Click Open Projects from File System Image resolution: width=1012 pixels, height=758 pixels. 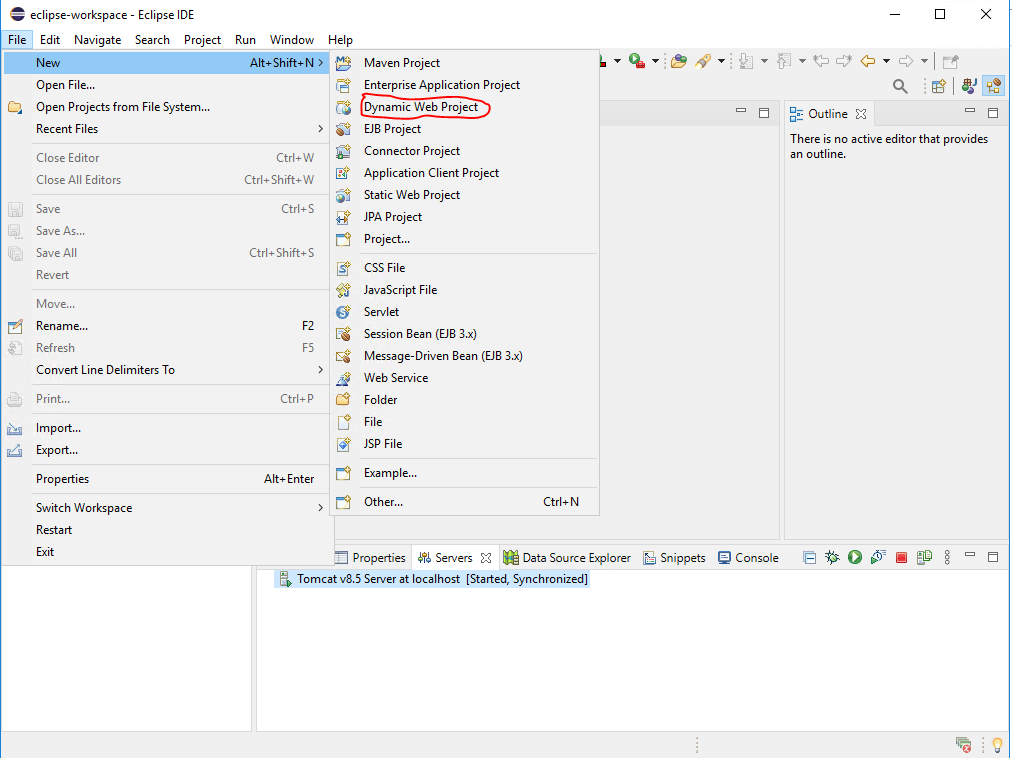[123, 107]
